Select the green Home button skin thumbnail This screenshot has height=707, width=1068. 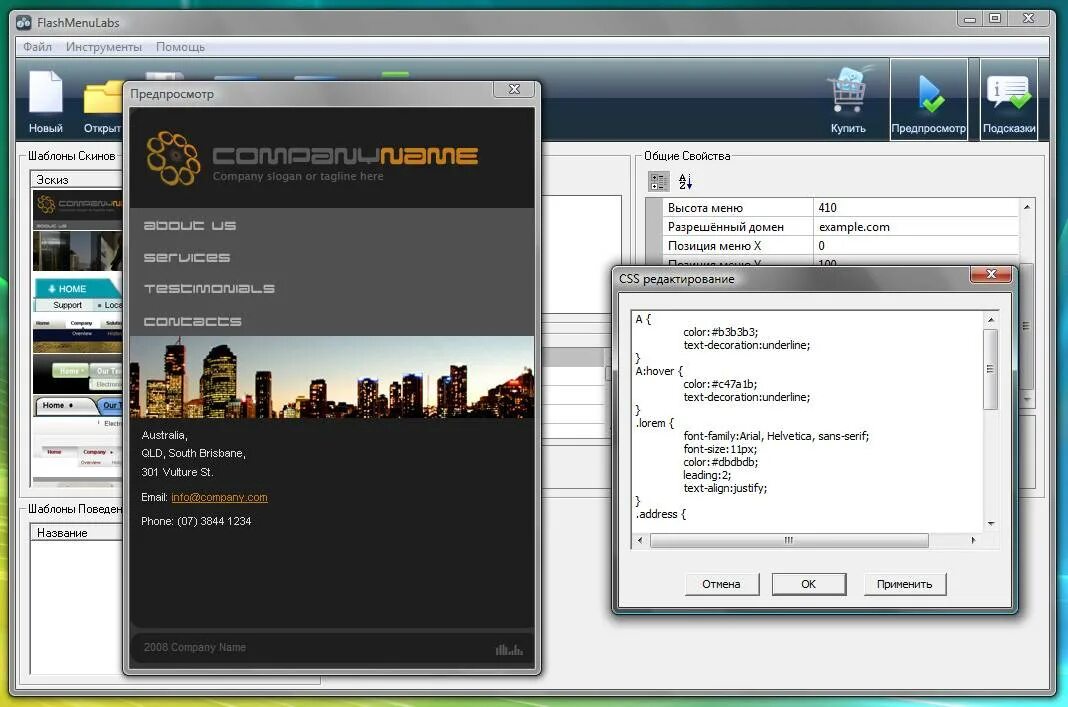(x=78, y=375)
